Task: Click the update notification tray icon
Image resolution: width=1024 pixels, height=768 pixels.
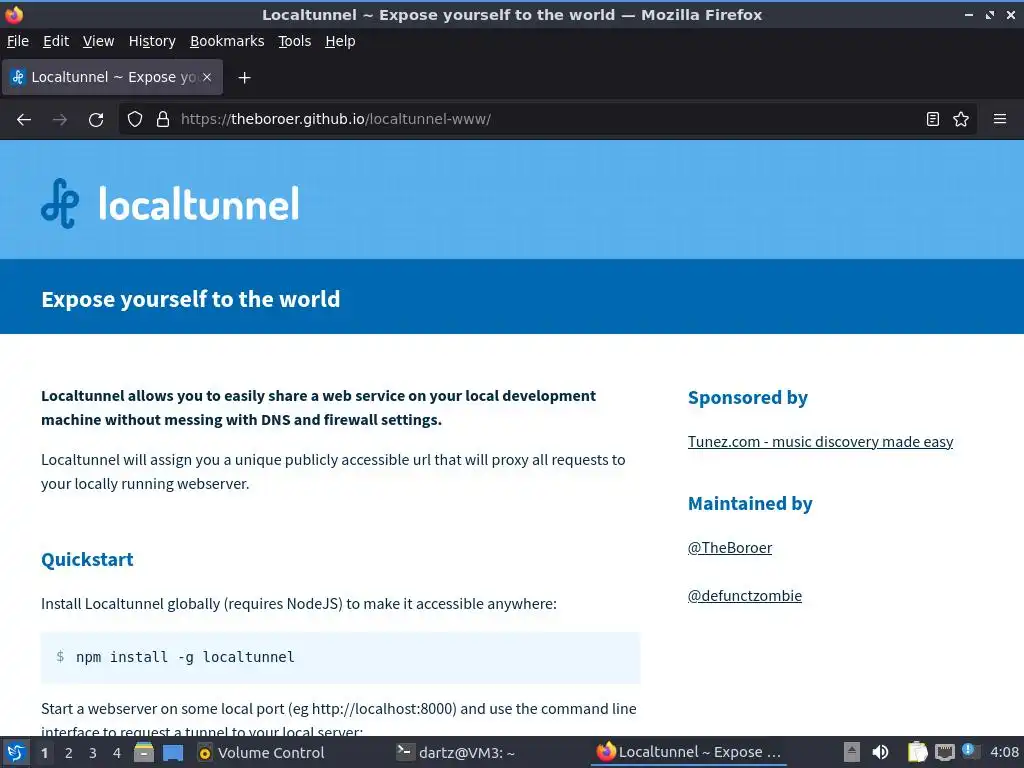Action: coord(970,751)
